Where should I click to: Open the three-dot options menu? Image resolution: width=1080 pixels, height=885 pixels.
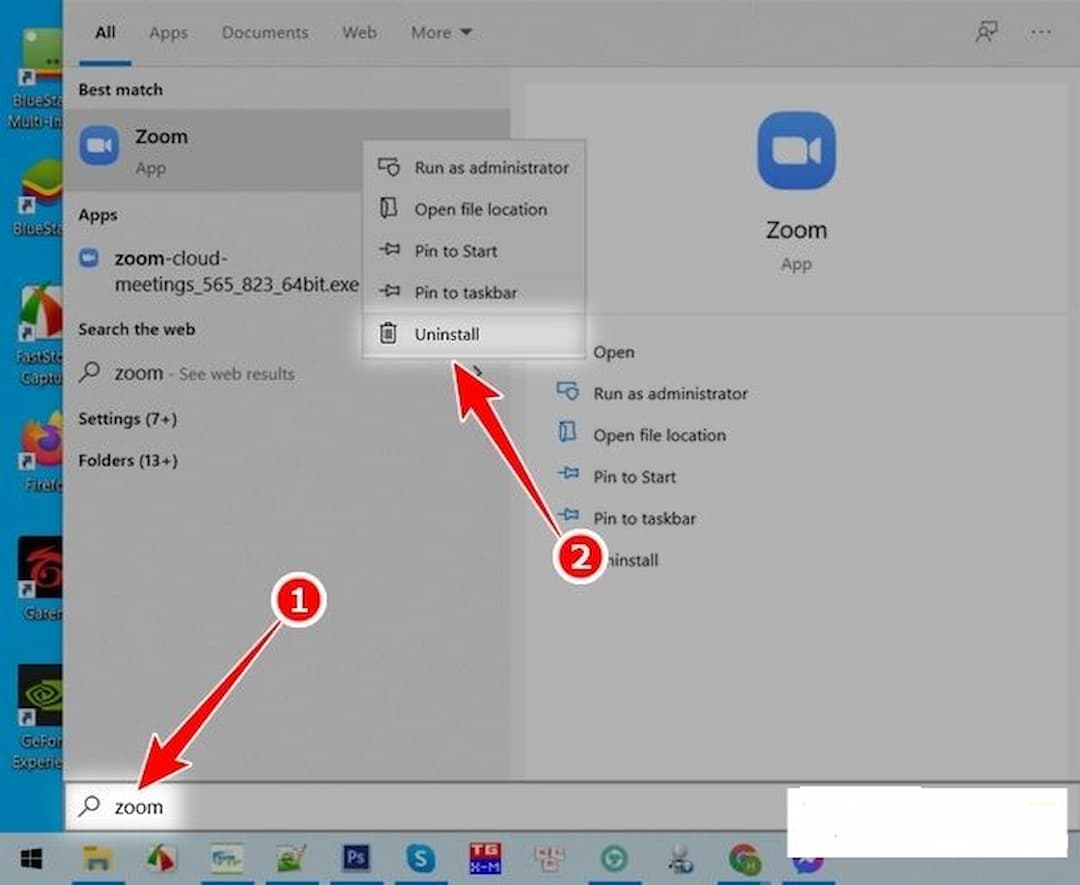click(x=1041, y=32)
